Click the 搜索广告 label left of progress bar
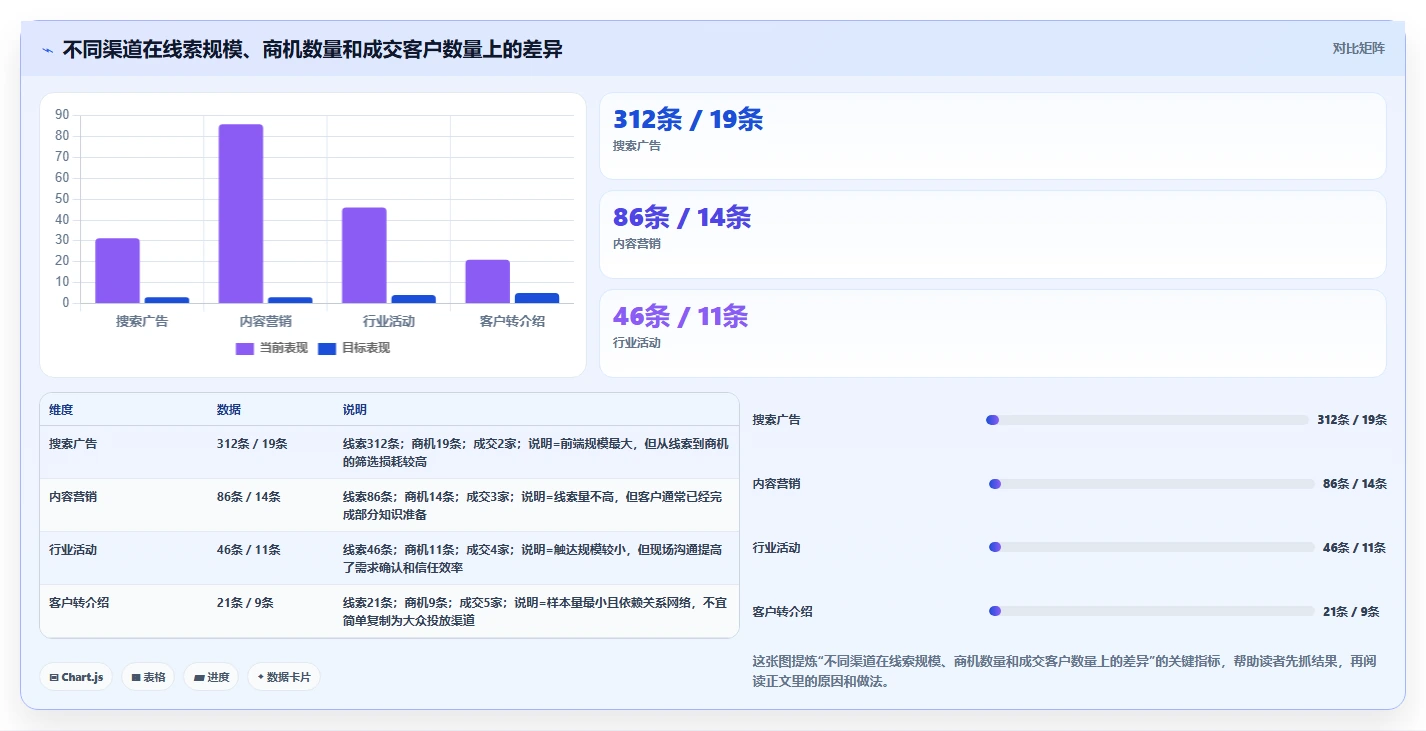1426x731 pixels. tap(776, 420)
